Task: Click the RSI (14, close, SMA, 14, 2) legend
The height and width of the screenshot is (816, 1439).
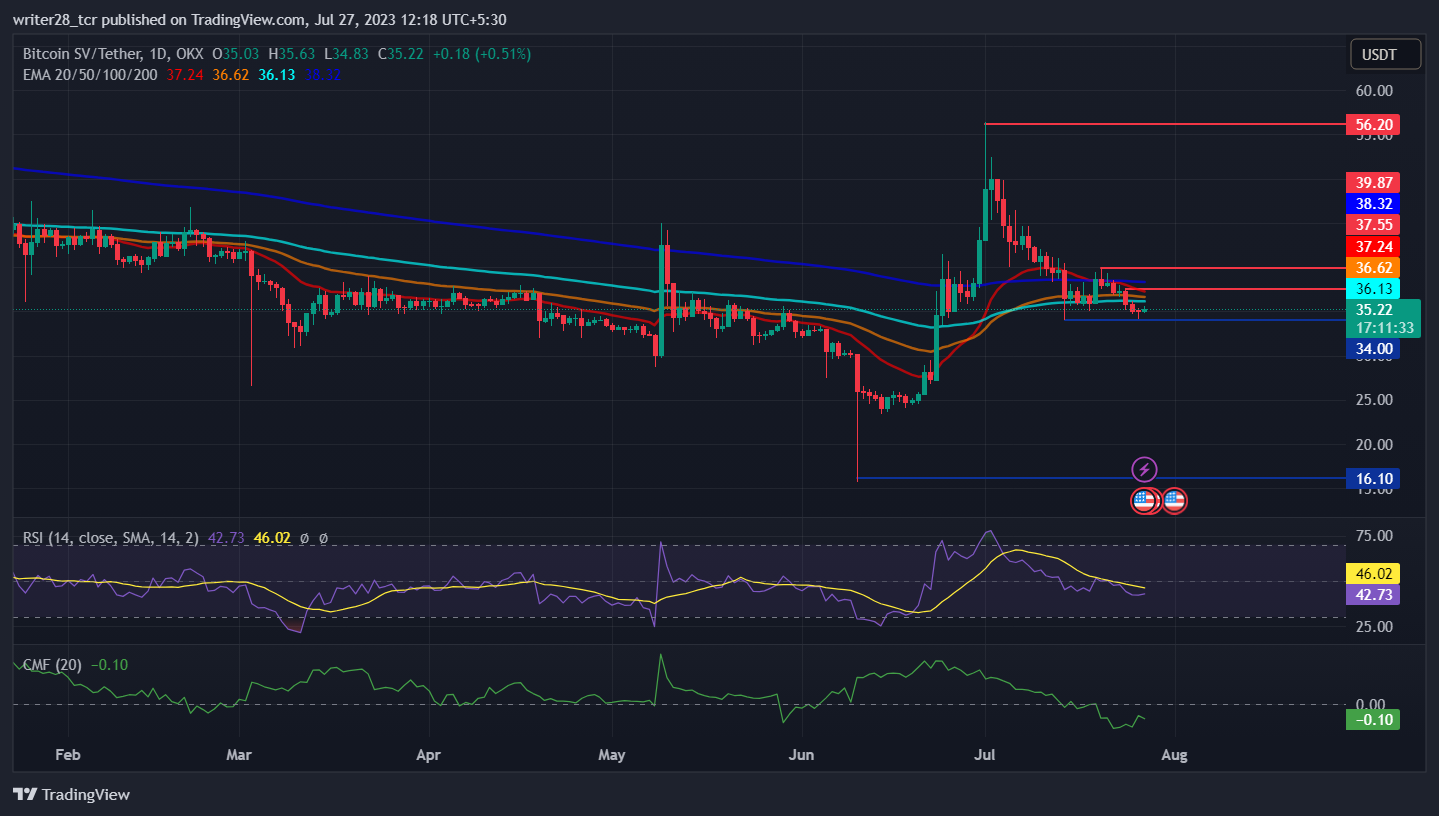Action: [111, 538]
